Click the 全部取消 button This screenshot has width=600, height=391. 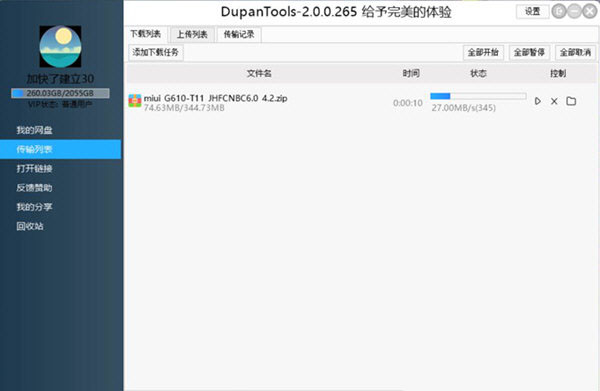[x=576, y=52]
